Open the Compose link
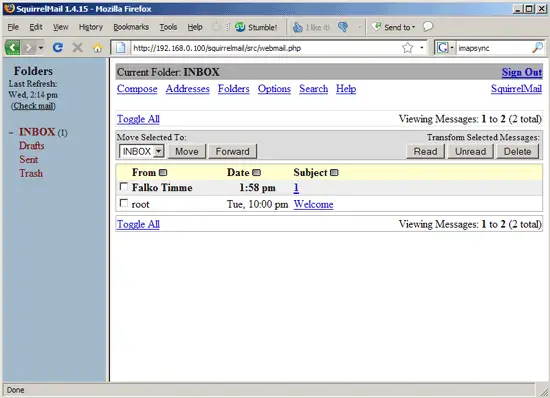The width and height of the screenshot is (550, 398). click(137, 89)
